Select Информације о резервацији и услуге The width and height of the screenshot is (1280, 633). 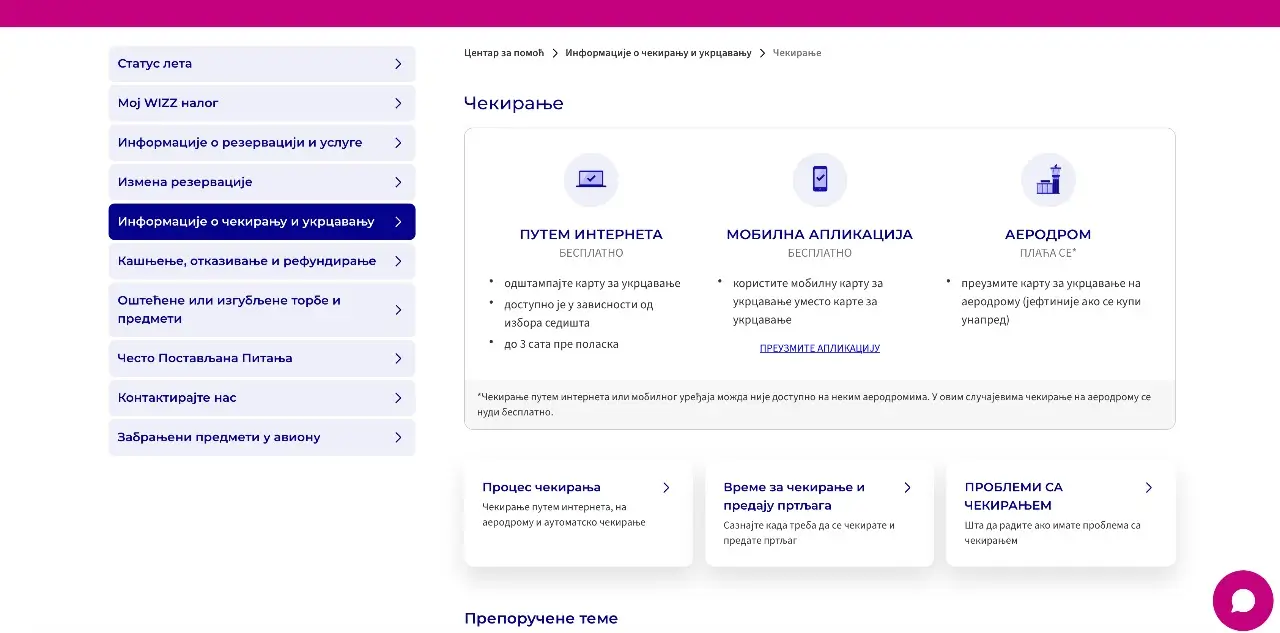pyautogui.click(x=262, y=143)
